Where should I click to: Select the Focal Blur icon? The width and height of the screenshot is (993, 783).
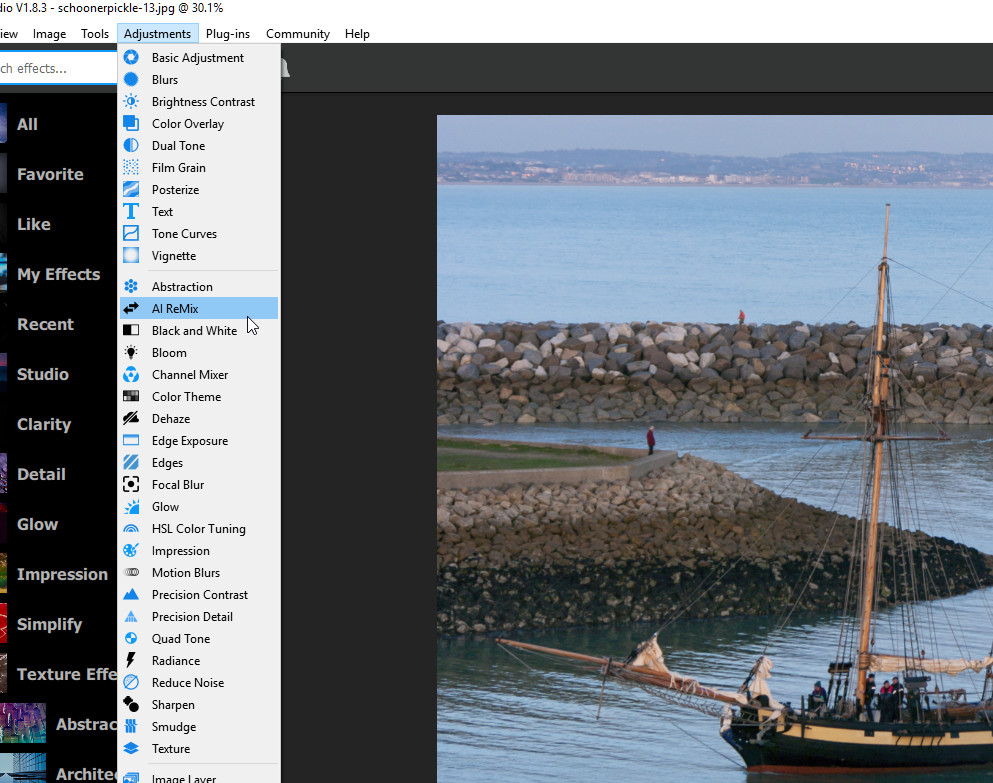[131, 485]
